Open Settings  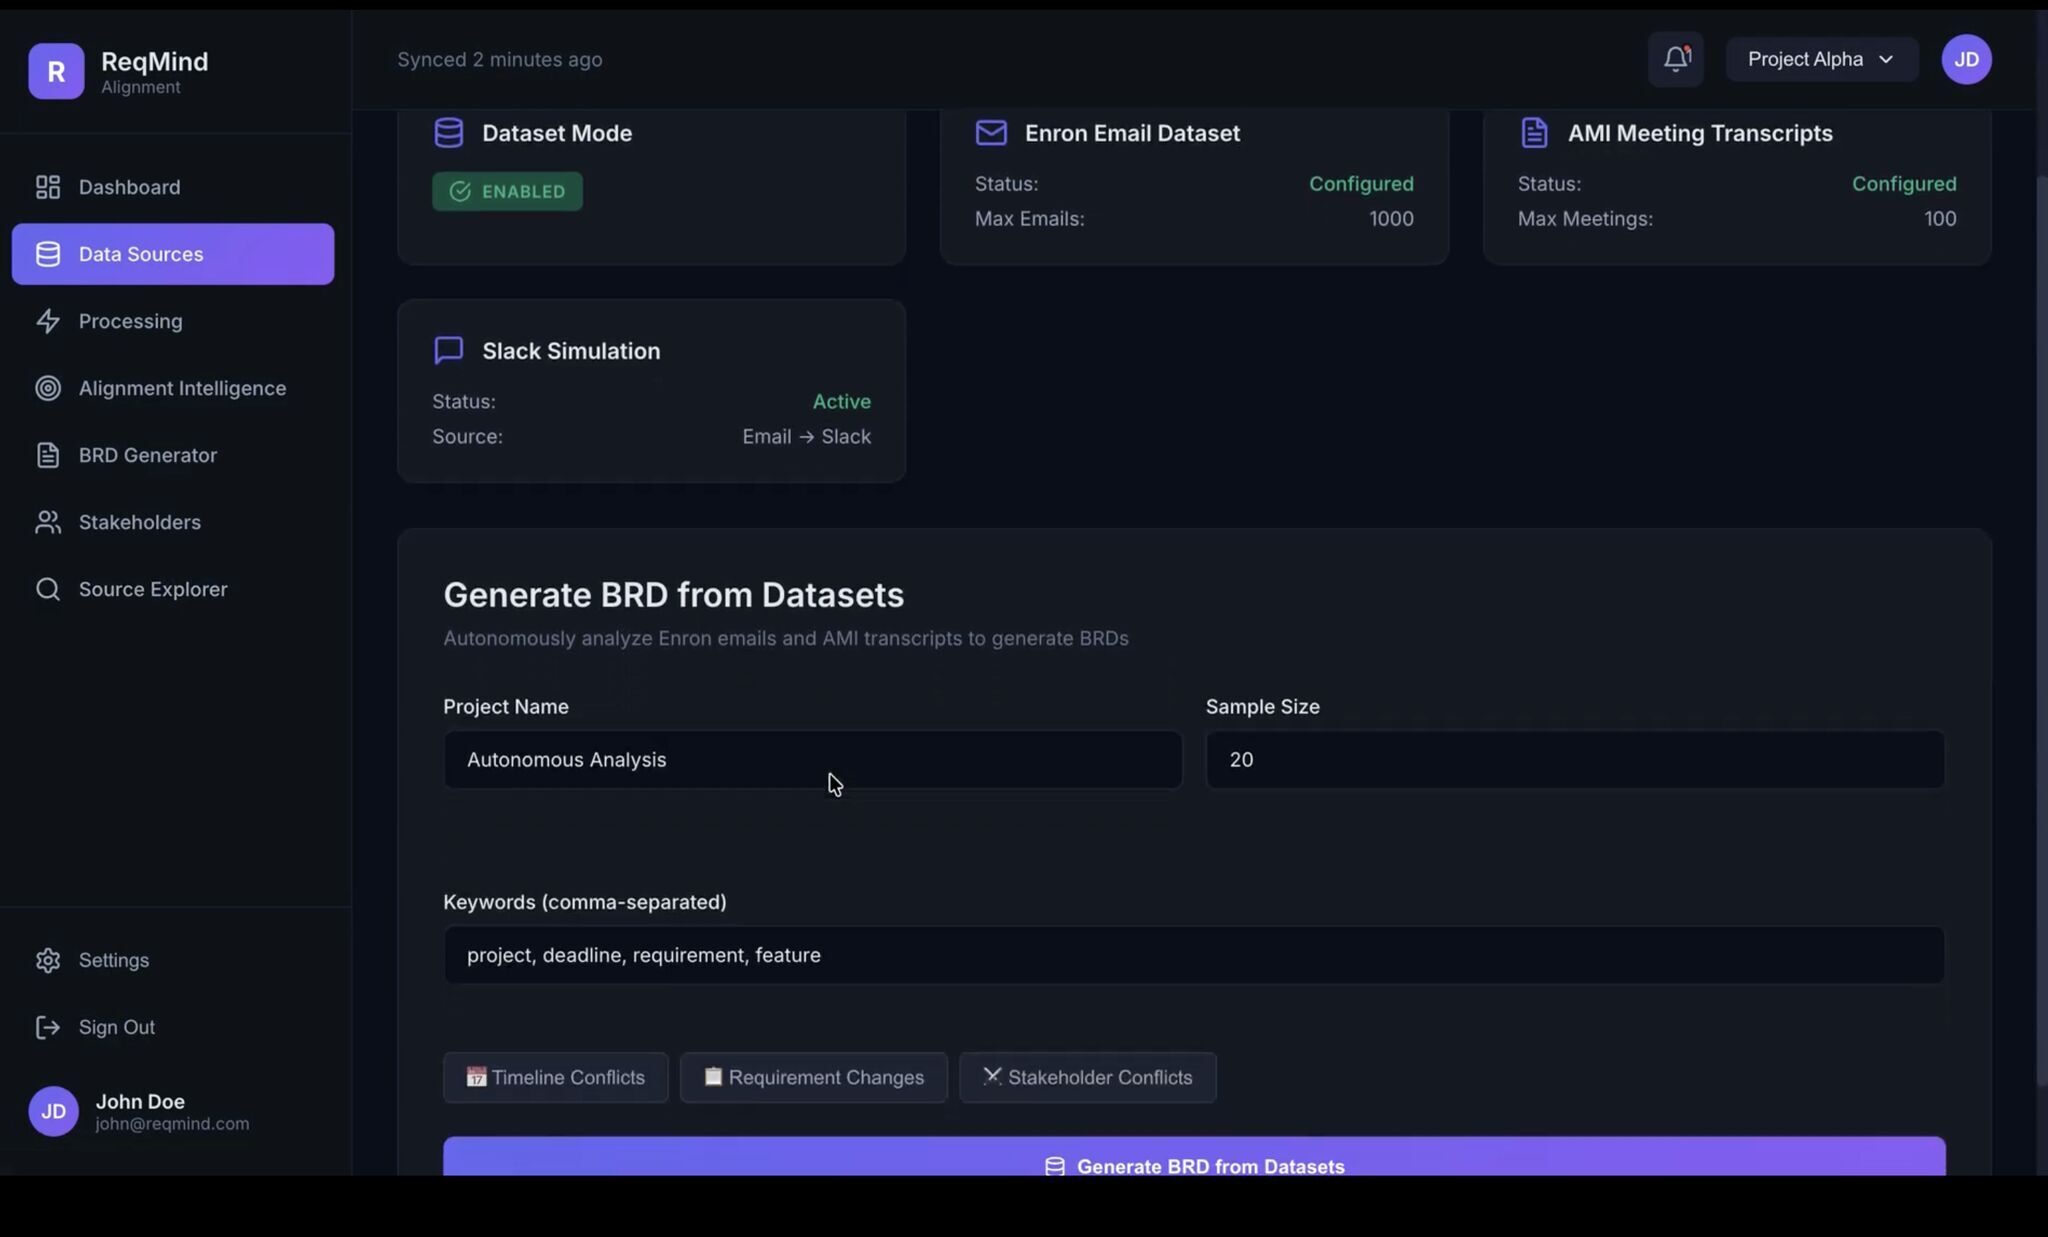pos(172,960)
